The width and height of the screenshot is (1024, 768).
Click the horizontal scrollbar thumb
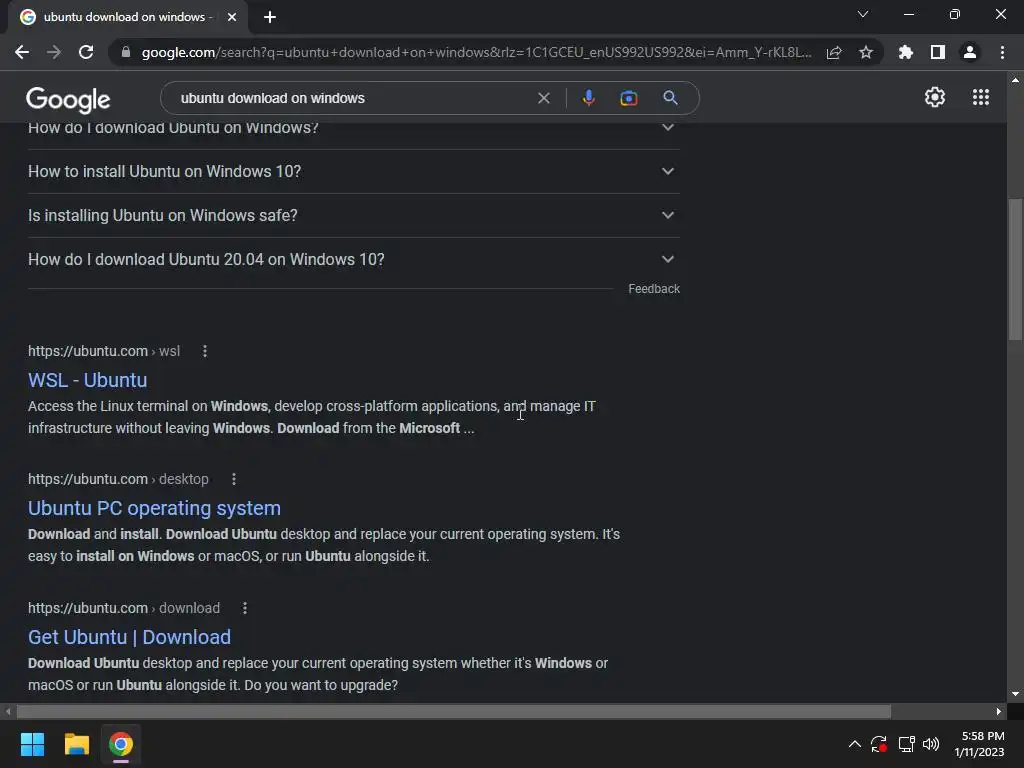(454, 711)
